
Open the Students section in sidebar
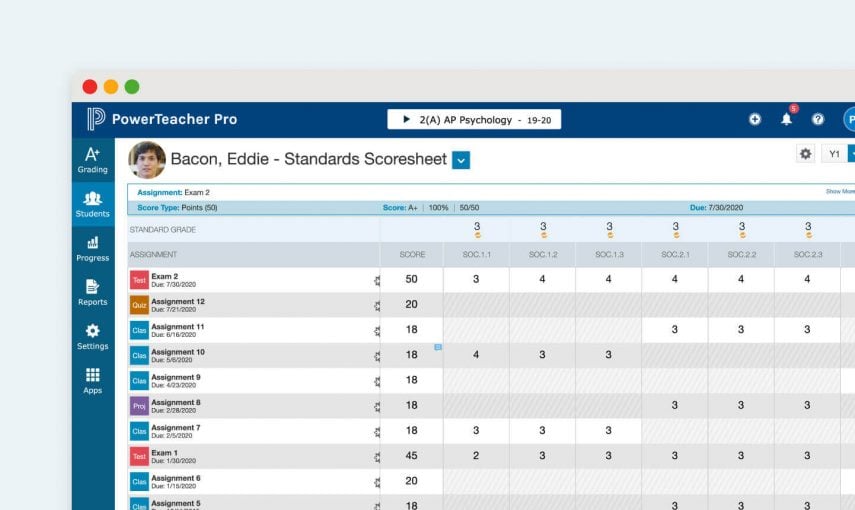93,204
